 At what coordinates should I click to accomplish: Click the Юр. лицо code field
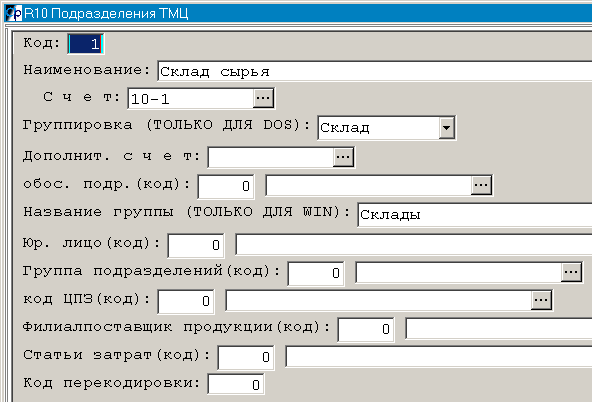(x=196, y=245)
